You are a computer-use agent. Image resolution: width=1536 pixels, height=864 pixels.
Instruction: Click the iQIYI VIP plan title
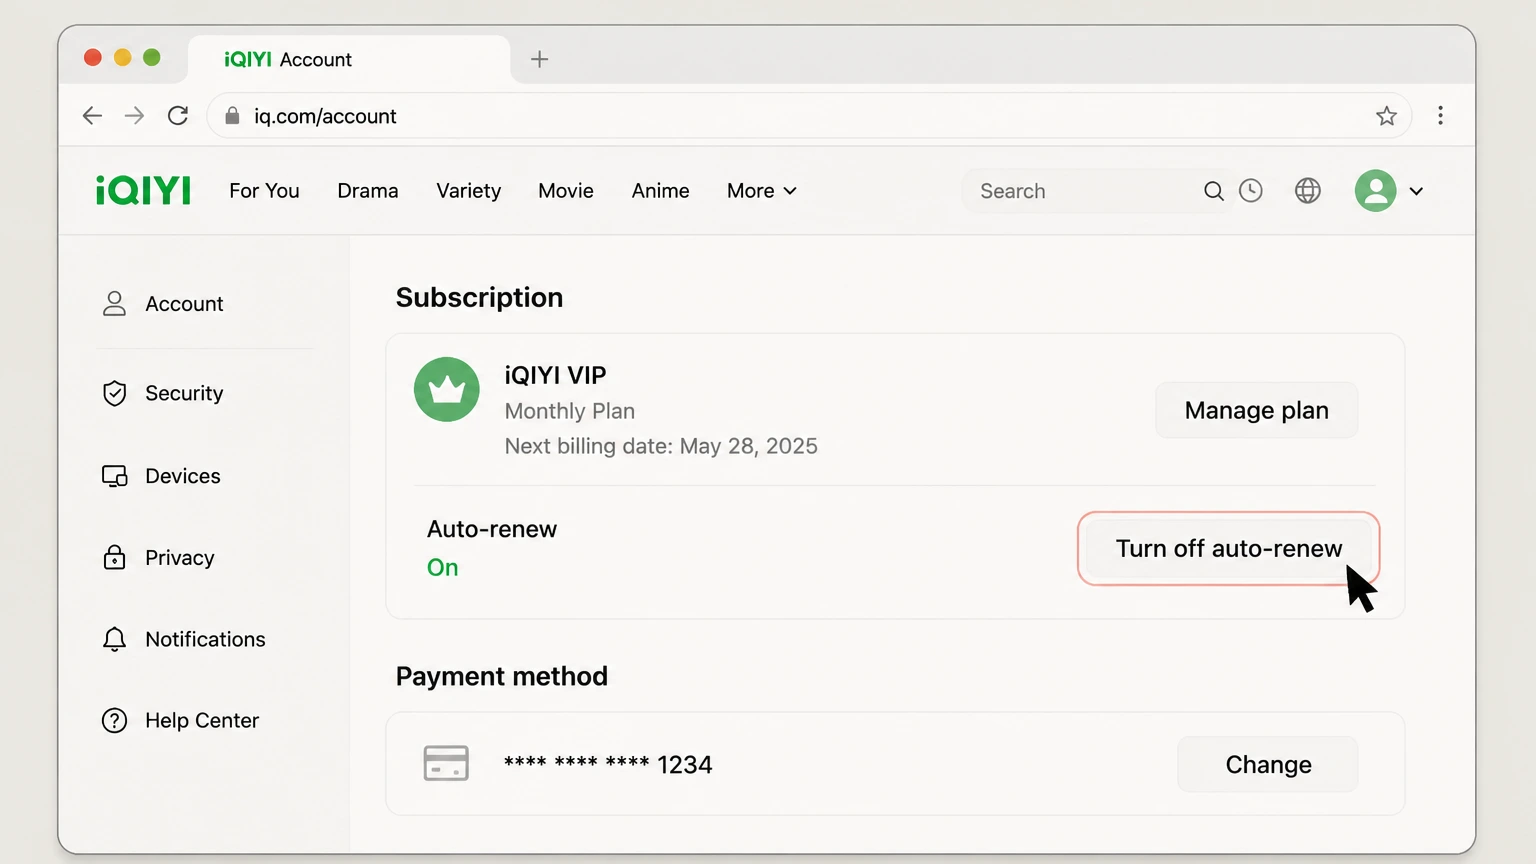click(555, 375)
